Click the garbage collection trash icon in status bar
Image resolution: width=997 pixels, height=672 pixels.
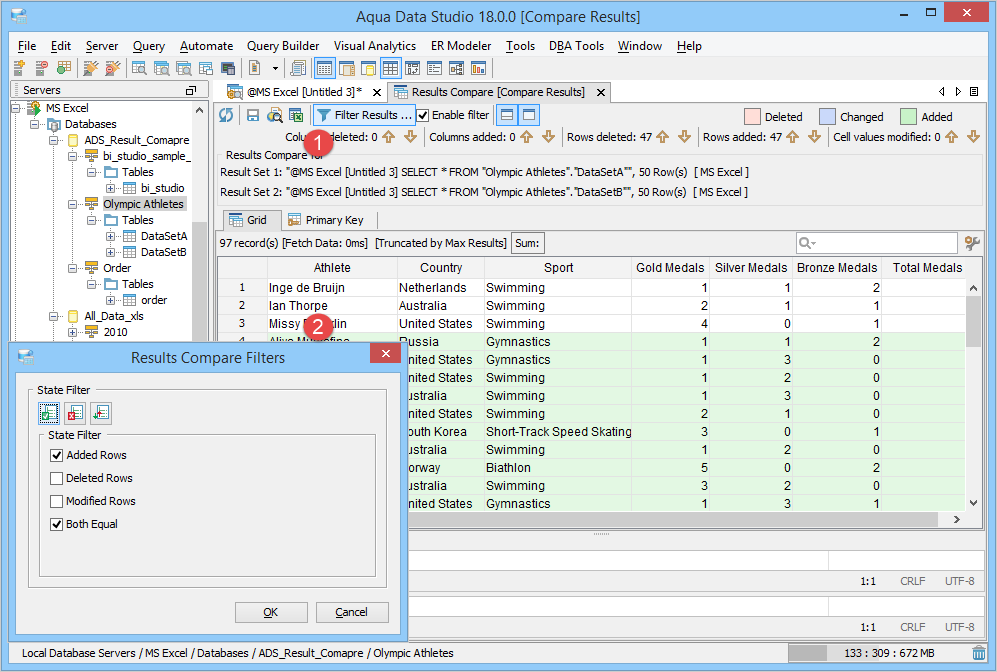[979, 653]
